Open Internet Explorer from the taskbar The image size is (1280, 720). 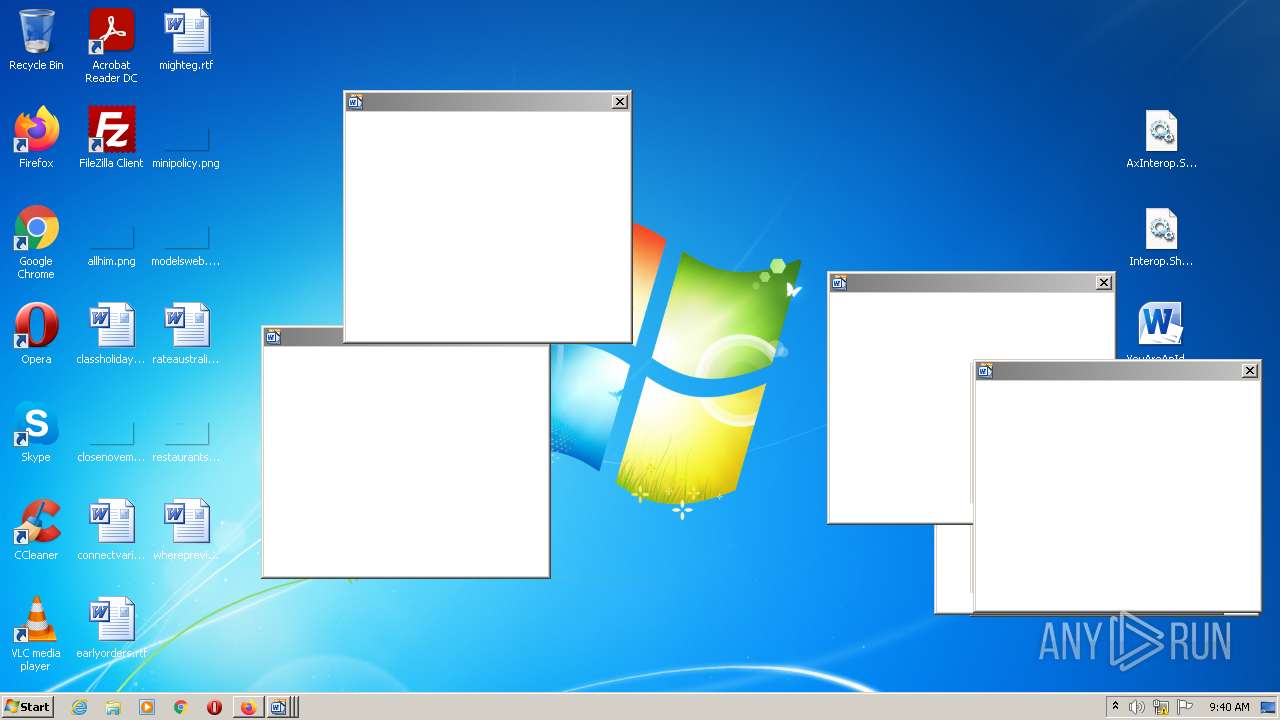click(x=79, y=707)
